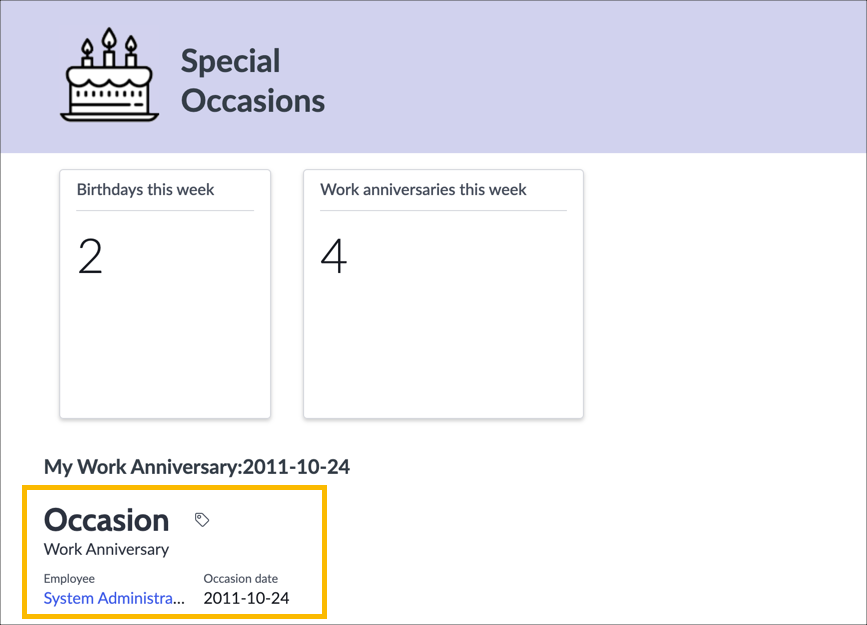Click the number 2 birthdays count
Viewport: 867px width, 625px height.
(88, 257)
